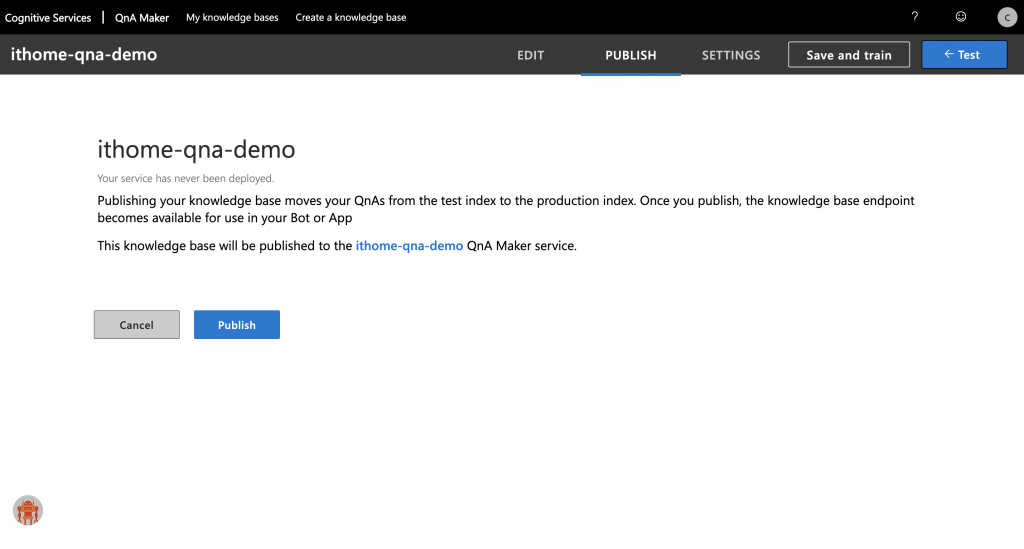Click the smiley feedback icon

point(961,17)
